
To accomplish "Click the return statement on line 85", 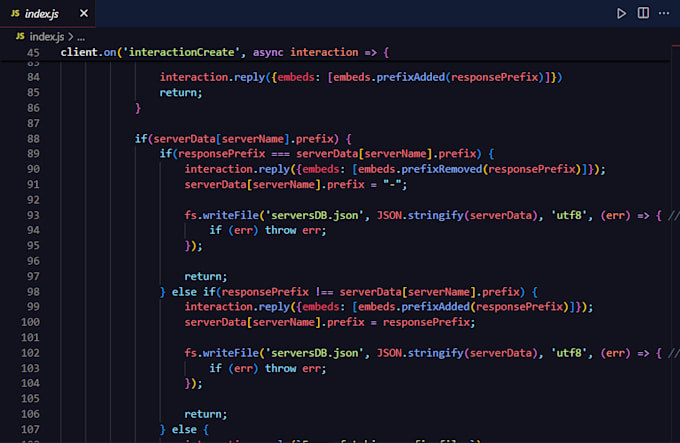I will click(181, 93).
